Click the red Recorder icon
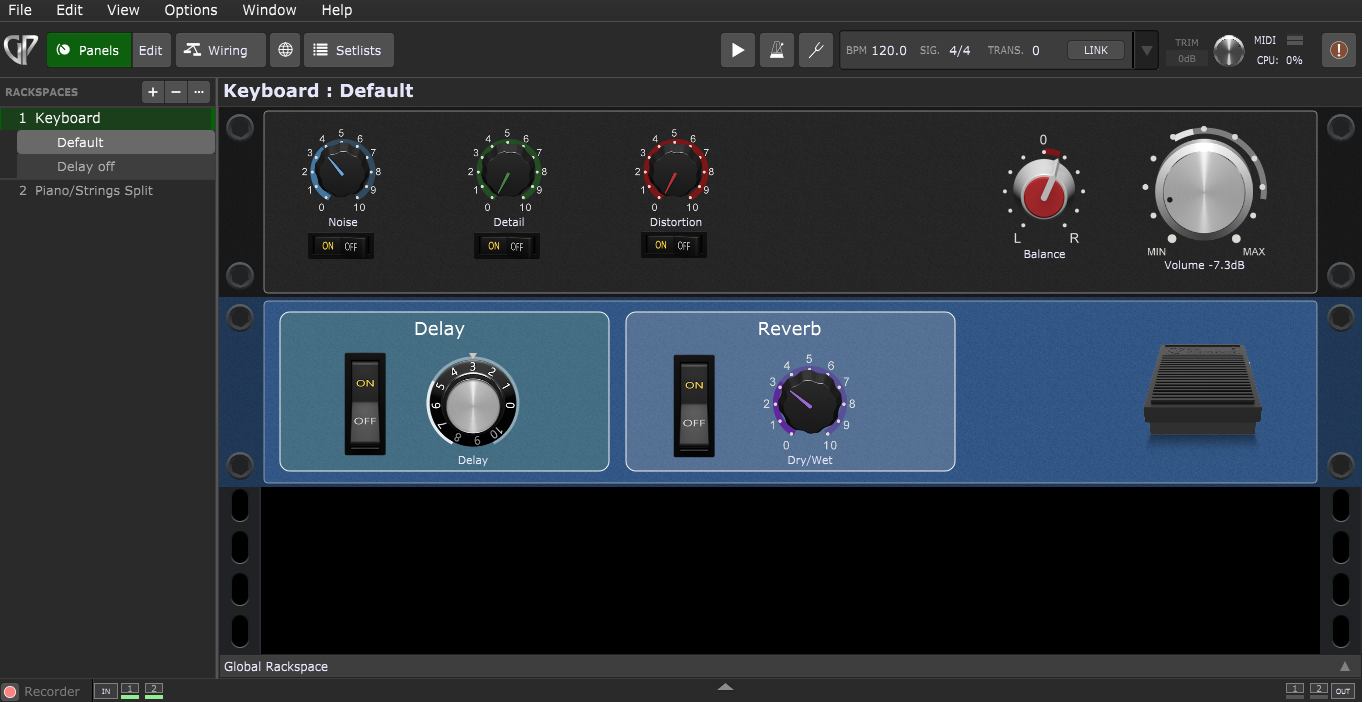The height and width of the screenshot is (702, 1366). click(10, 691)
